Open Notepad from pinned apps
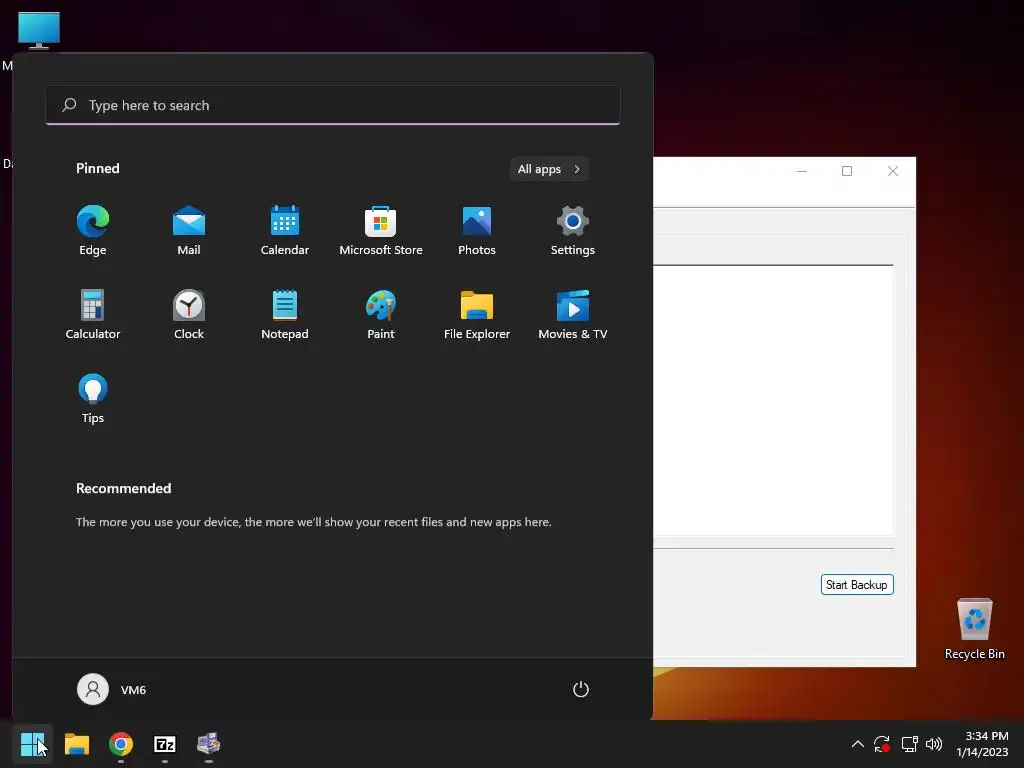 coord(285,315)
